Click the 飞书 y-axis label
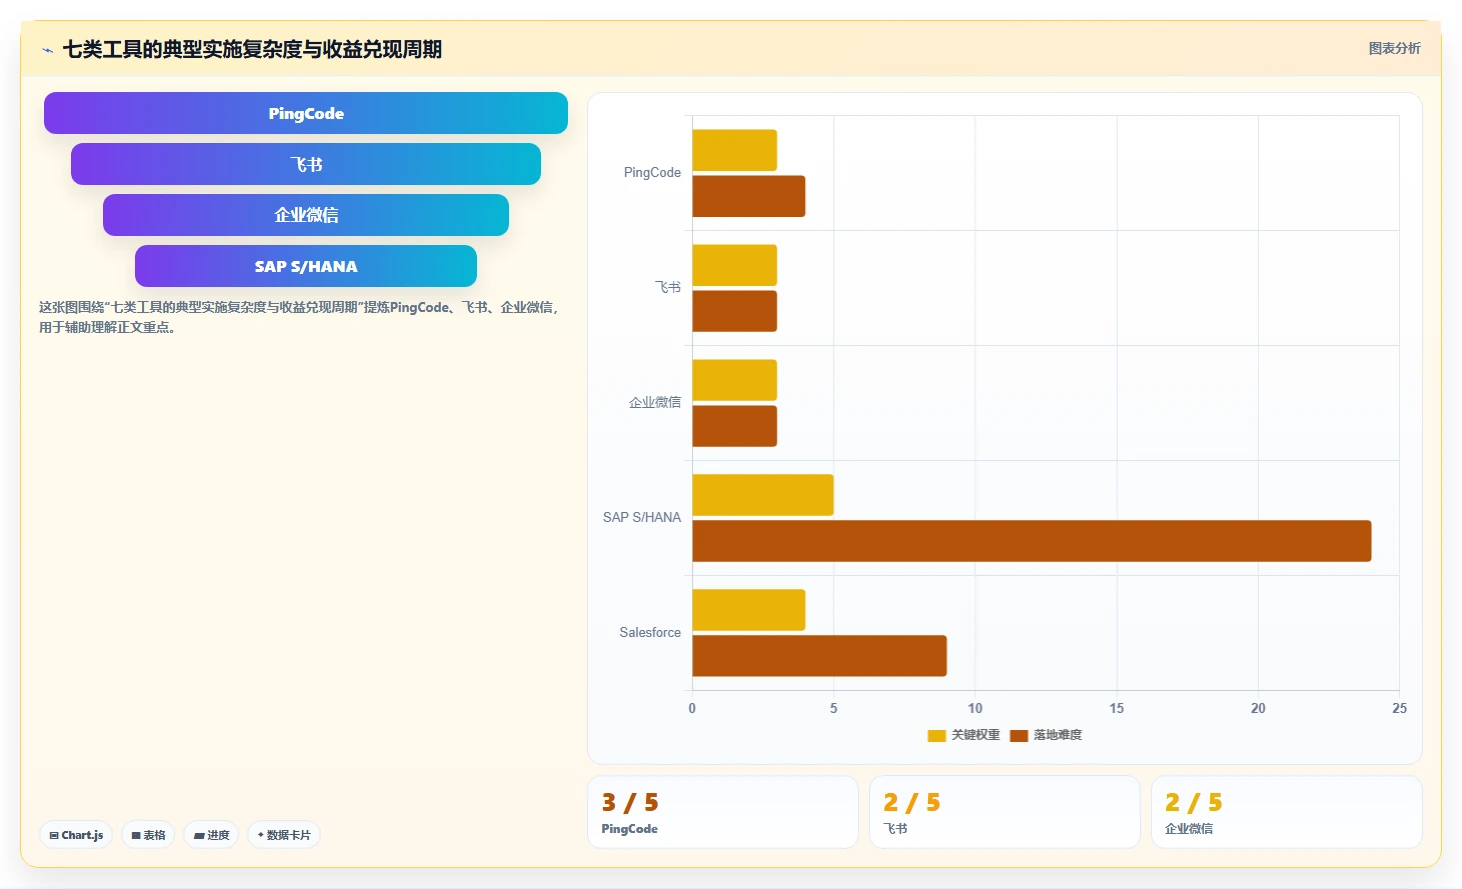1462x889 pixels. click(668, 288)
